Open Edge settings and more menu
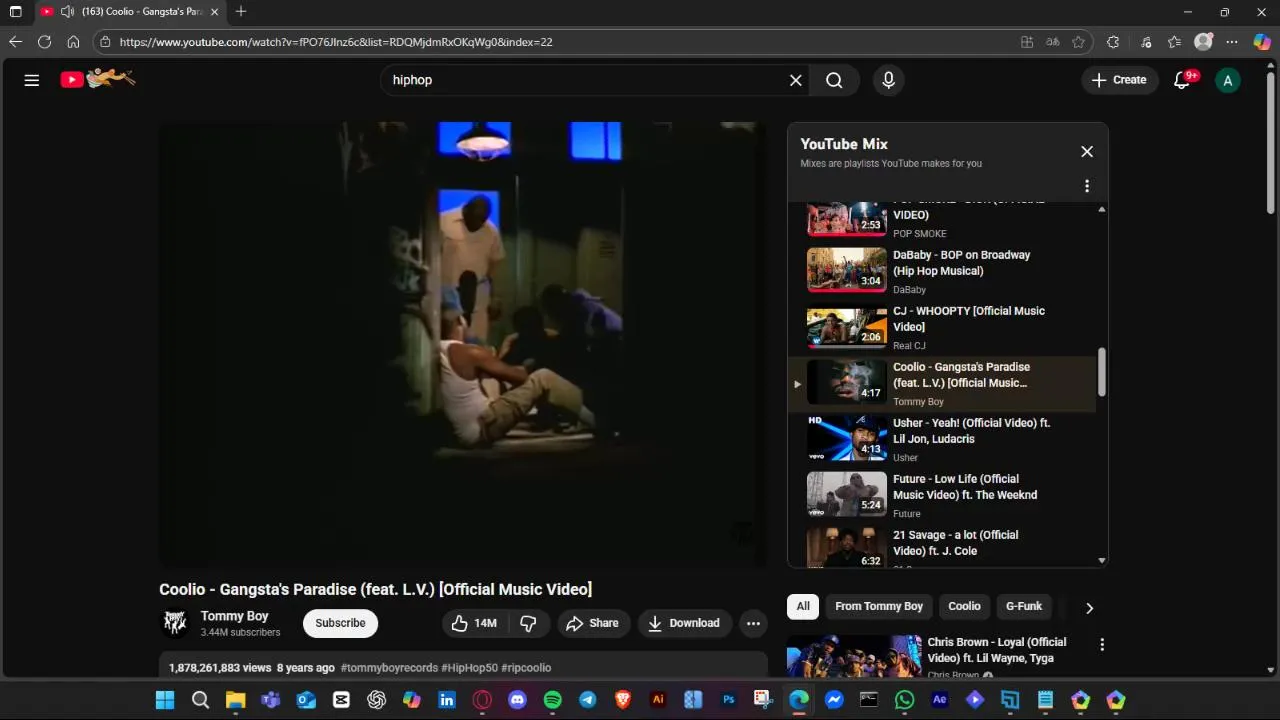 (1232, 42)
